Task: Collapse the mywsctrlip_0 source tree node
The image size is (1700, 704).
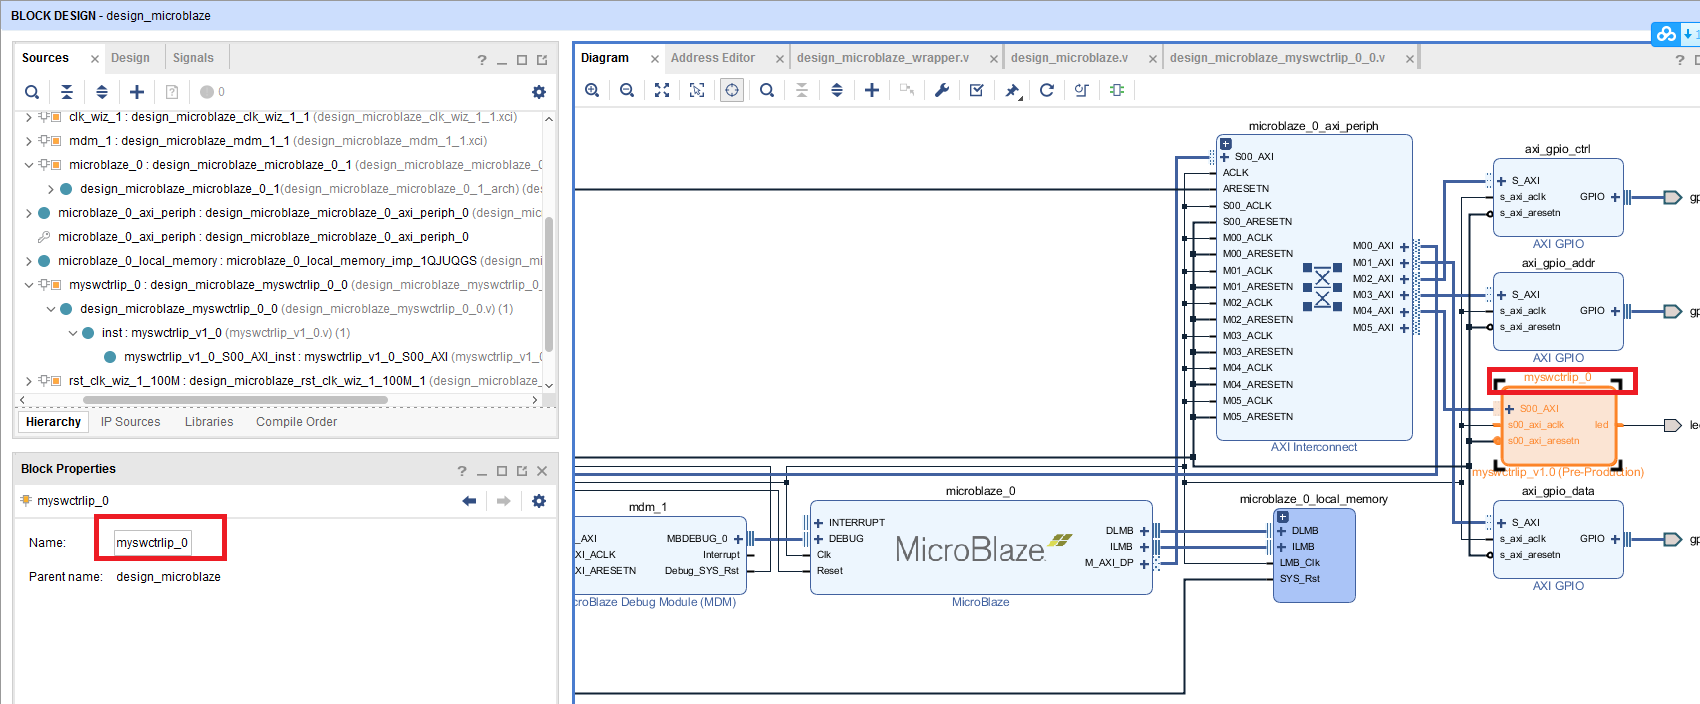Action: (x=28, y=285)
